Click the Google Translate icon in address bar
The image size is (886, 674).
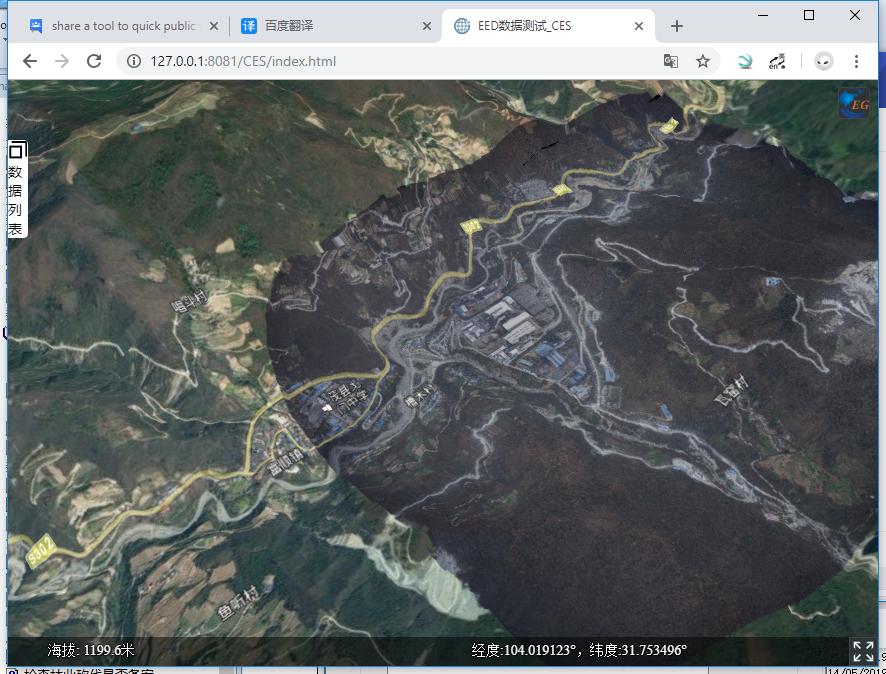671,61
